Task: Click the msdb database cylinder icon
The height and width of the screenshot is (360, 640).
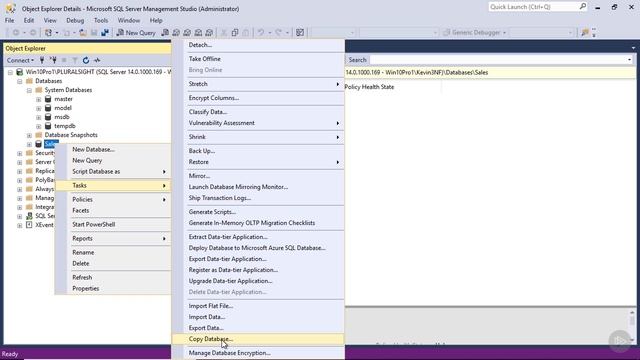Action: [x=48, y=117]
